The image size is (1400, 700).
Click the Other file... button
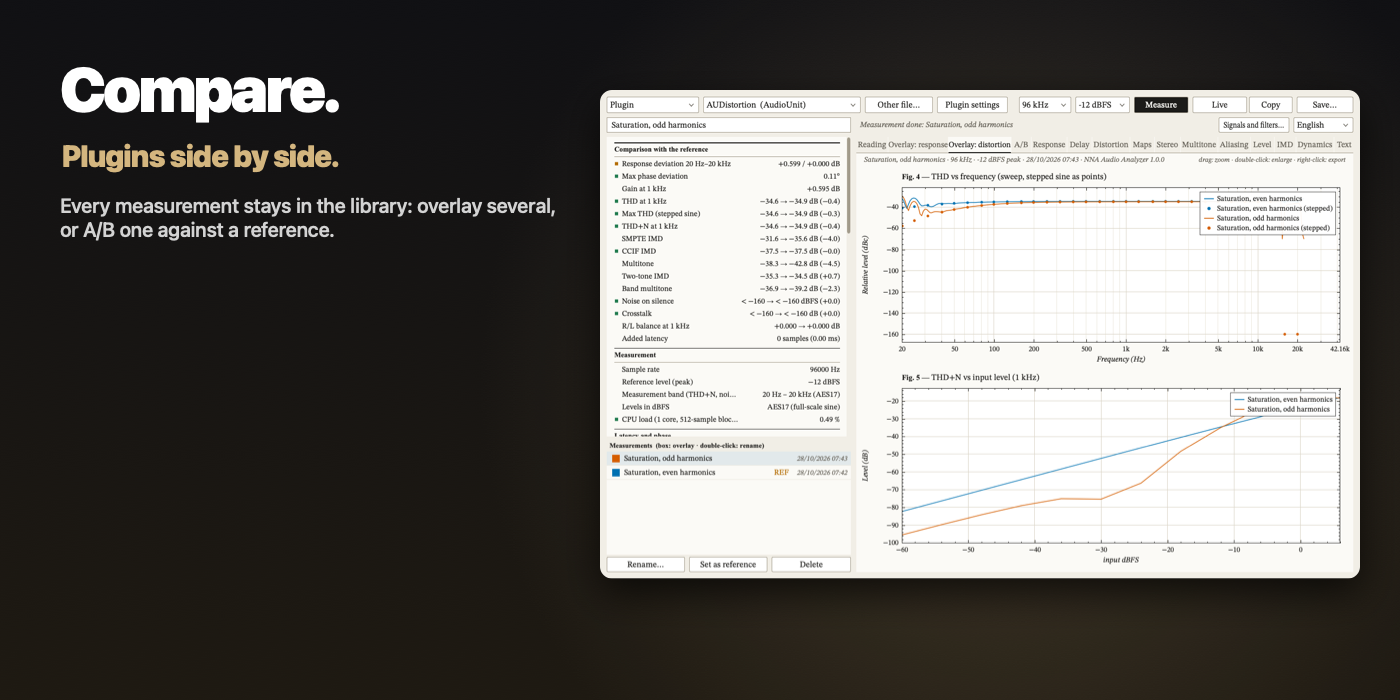(899, 105)
